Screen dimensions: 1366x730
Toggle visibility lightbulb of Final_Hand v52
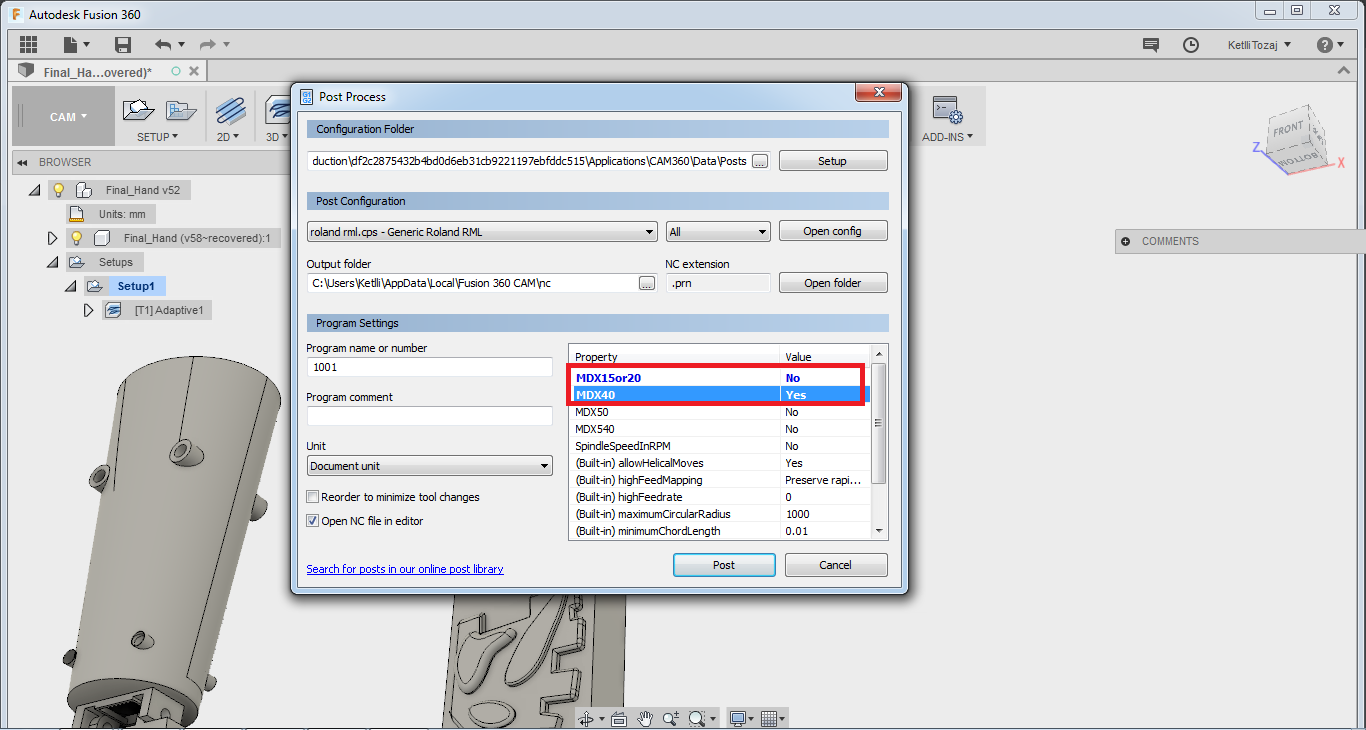58,190
